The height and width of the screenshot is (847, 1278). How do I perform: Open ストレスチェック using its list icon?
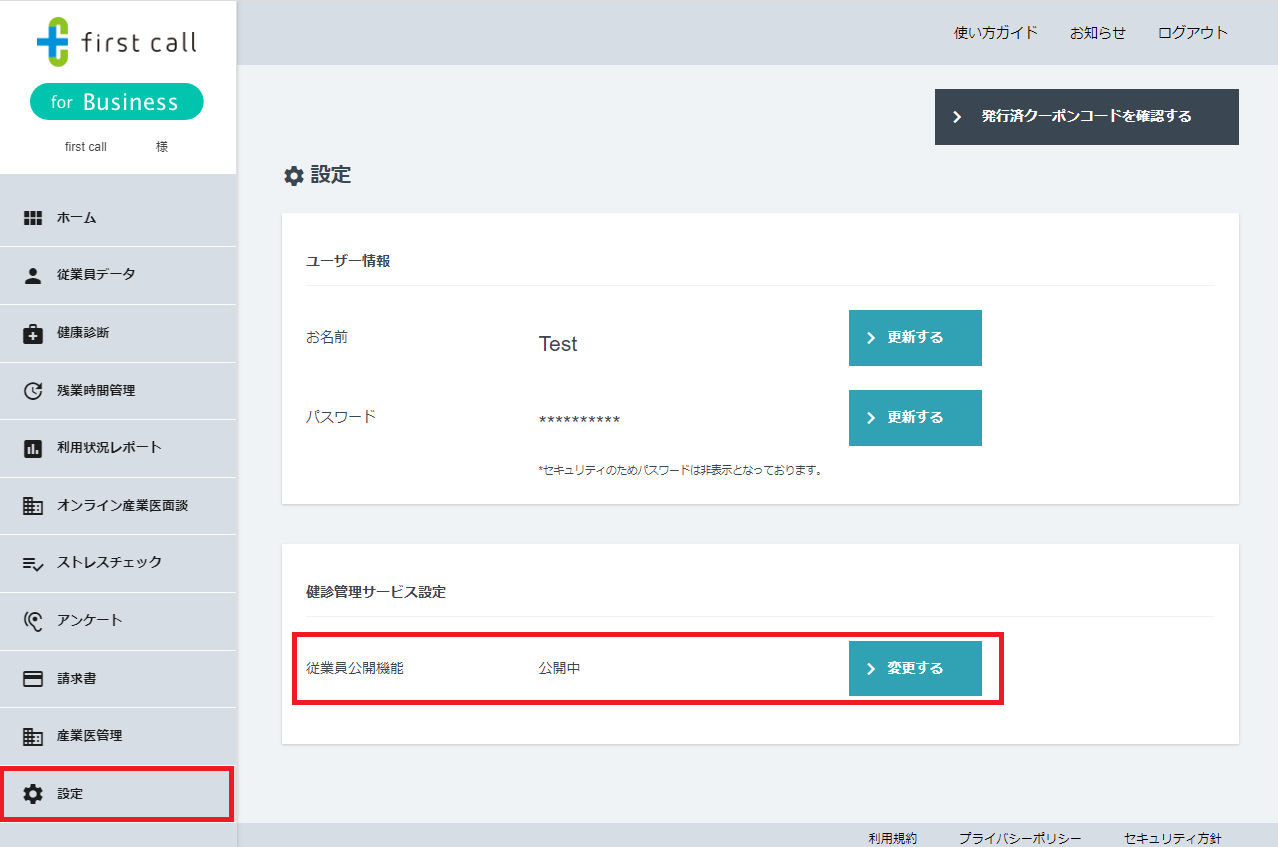pos(33,562)
